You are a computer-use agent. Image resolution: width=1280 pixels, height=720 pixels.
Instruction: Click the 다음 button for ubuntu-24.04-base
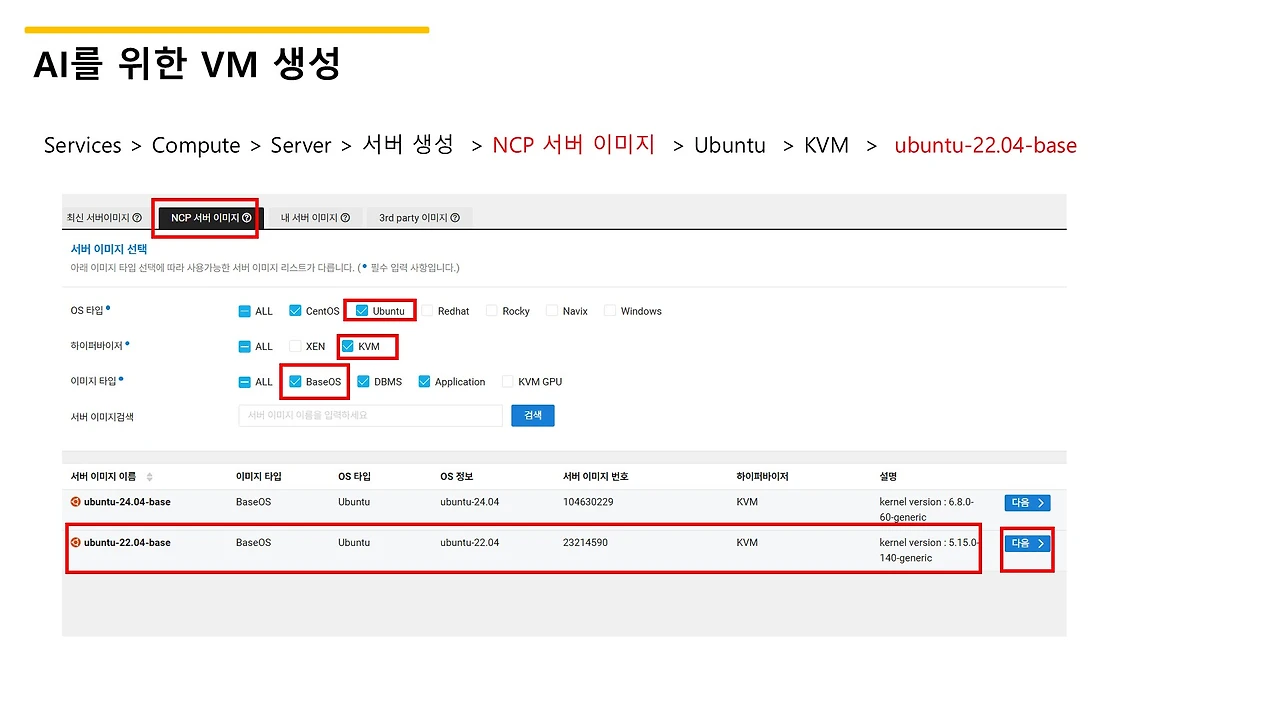click(1027, 503)
